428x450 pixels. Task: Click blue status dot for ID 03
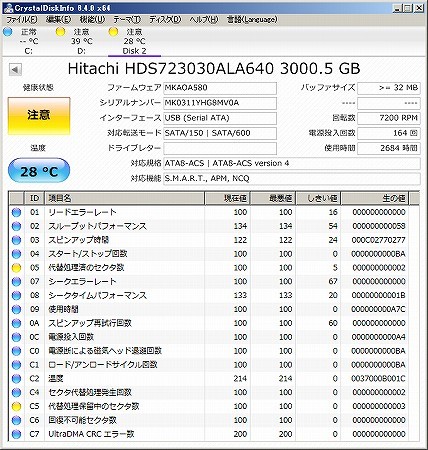pyautogui.click(x=16, y=240)
